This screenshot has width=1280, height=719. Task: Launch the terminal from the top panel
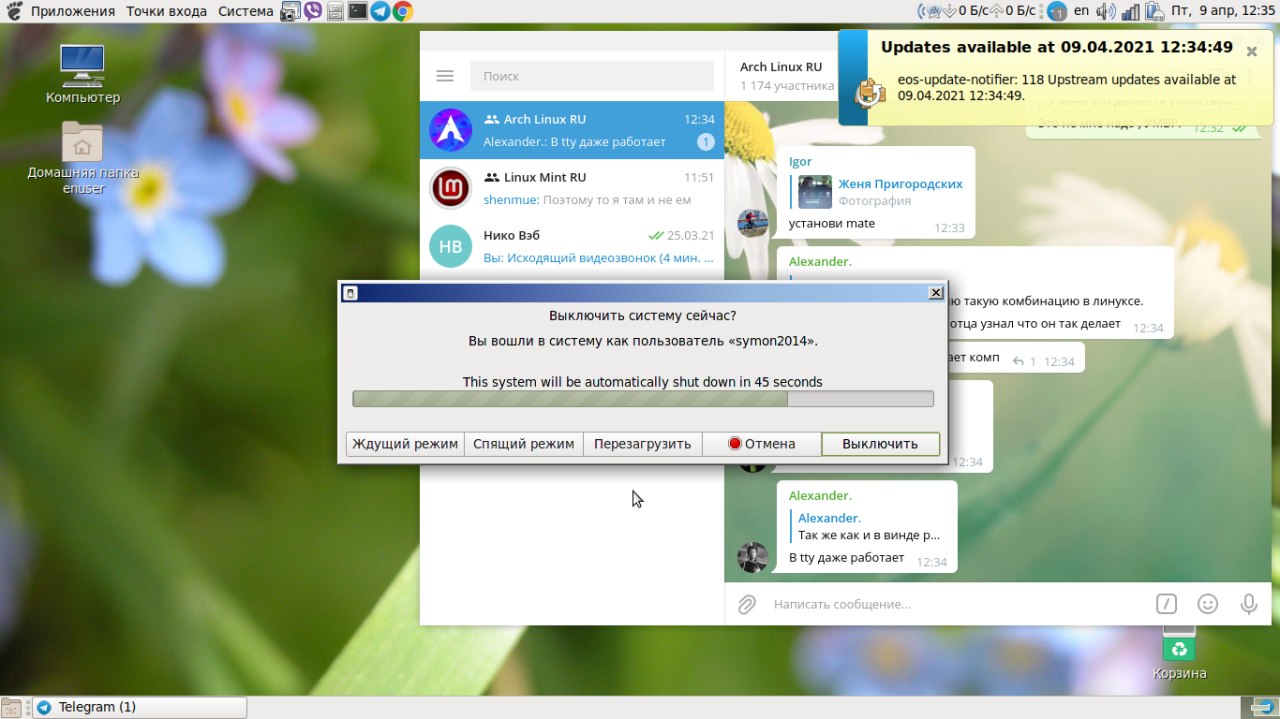pyautogui.click(x=357, y=12)
